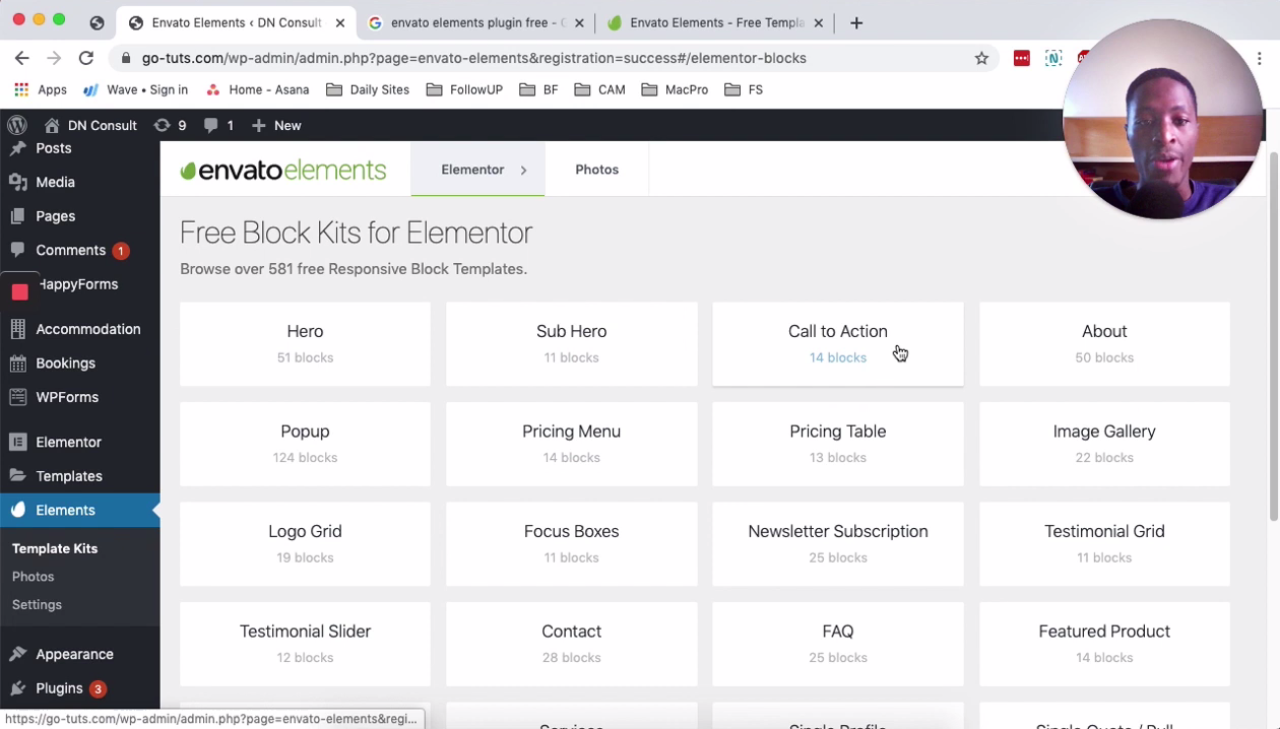Open the Photos submenu item in the sidebar
Screen dimensions: 1280x729
pyautogui.click(x=33, y=576)
